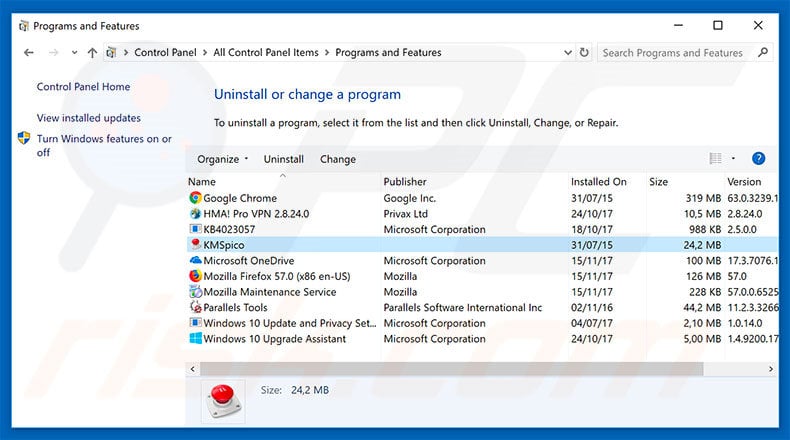Click the Mozilla Firefox 57.0 icon

pos(195,276)
